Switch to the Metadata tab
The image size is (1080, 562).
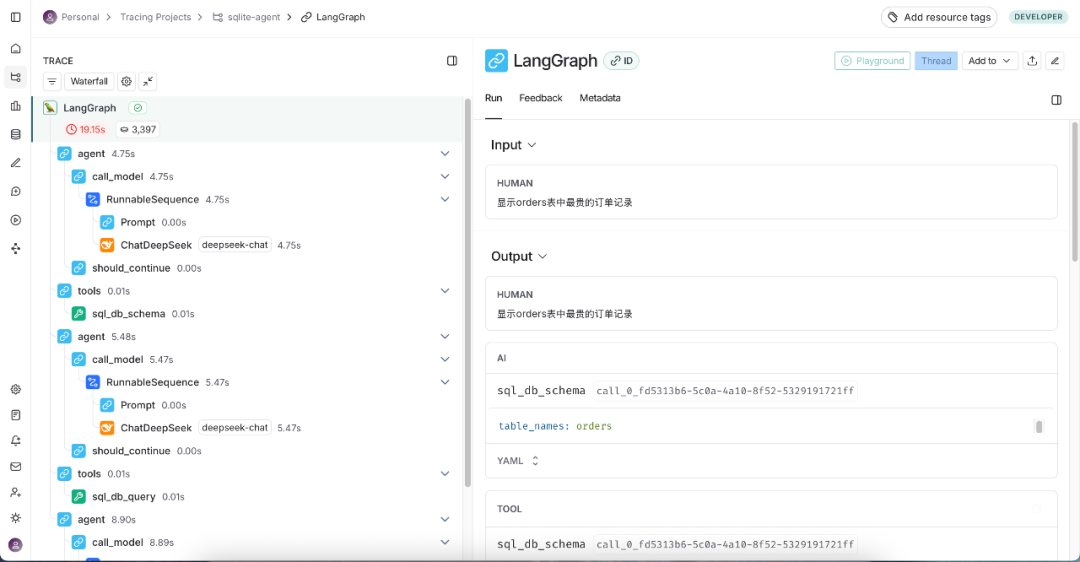point(600,98)
